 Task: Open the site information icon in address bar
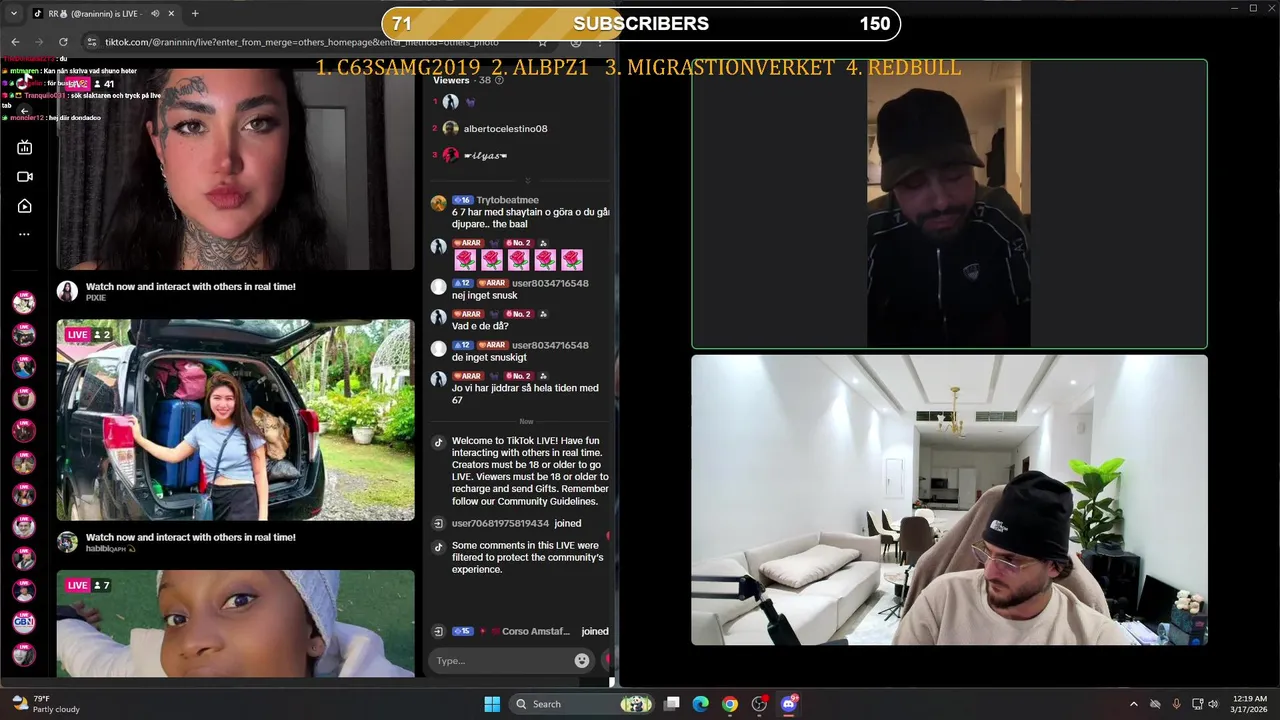coord(92,42)
